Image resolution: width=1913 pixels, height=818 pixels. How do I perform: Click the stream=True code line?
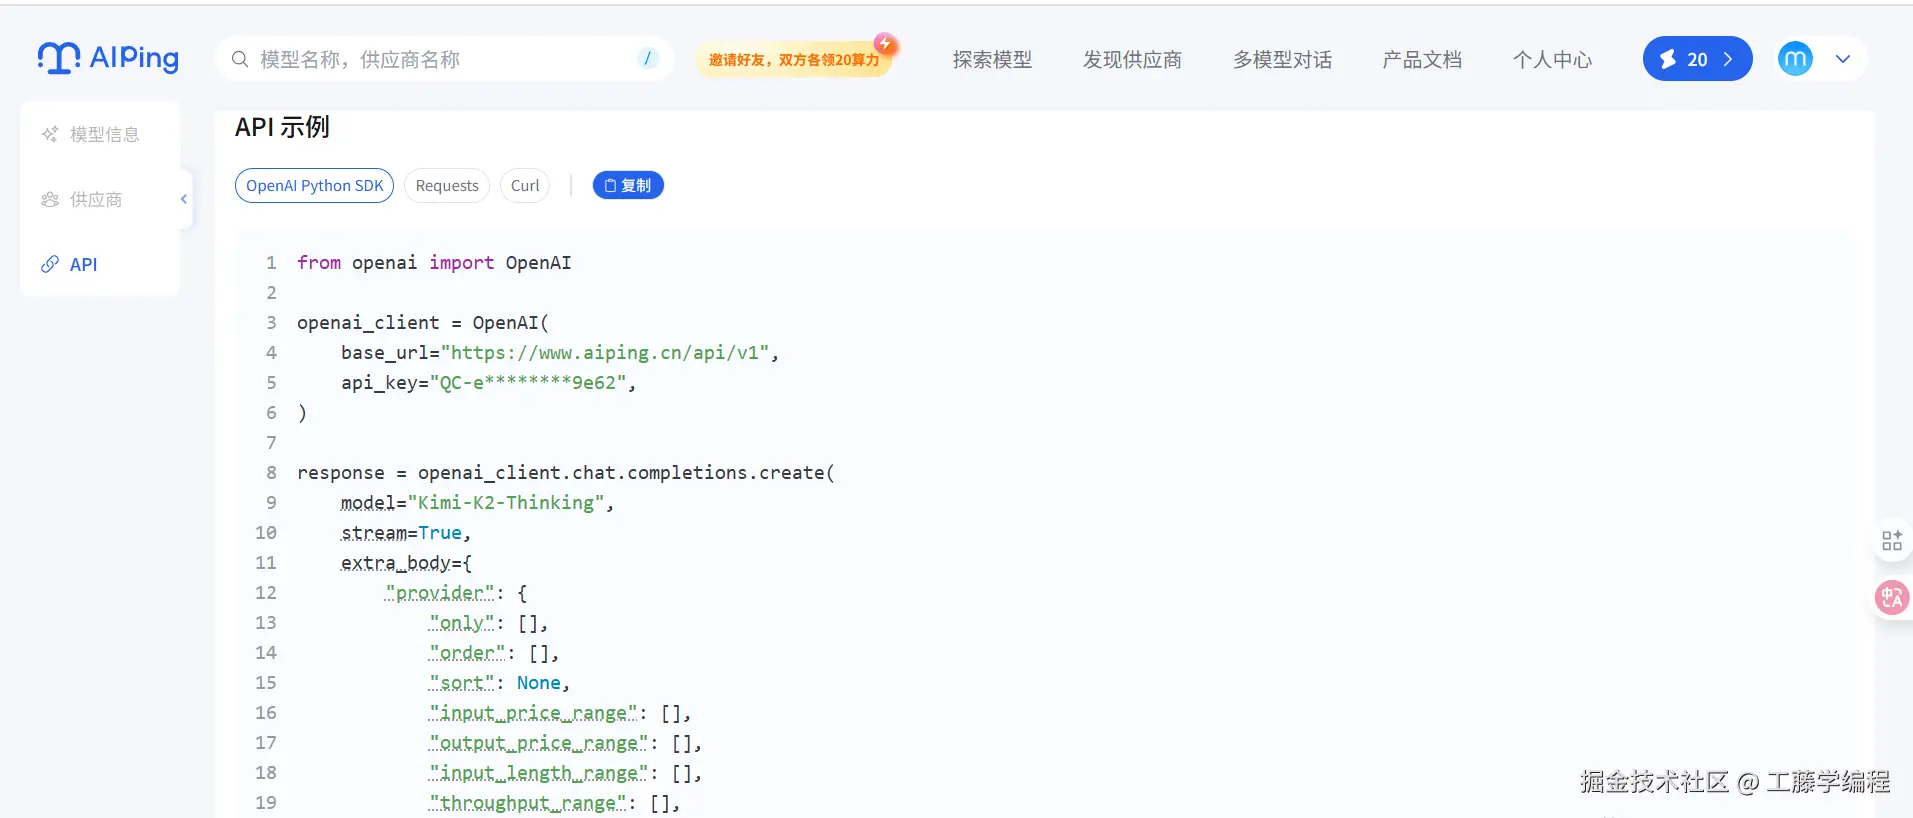(406, 533)
